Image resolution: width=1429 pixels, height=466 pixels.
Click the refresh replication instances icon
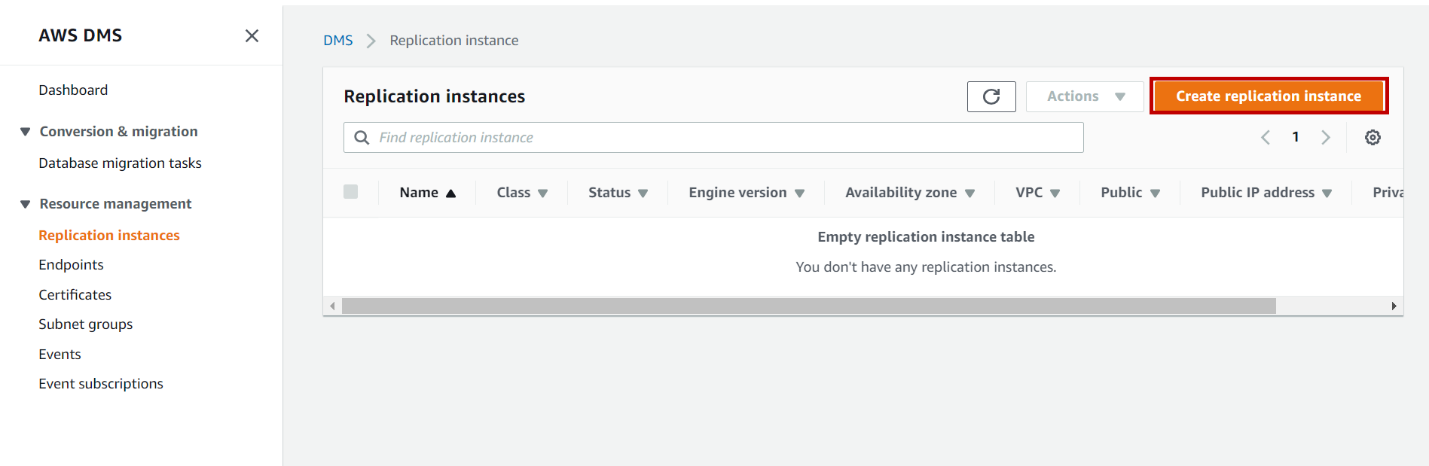(991, 96)
